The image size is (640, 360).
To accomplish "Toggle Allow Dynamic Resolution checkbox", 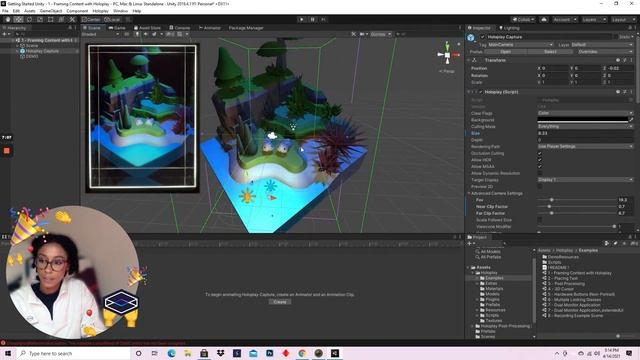I will tap(540, 173).
